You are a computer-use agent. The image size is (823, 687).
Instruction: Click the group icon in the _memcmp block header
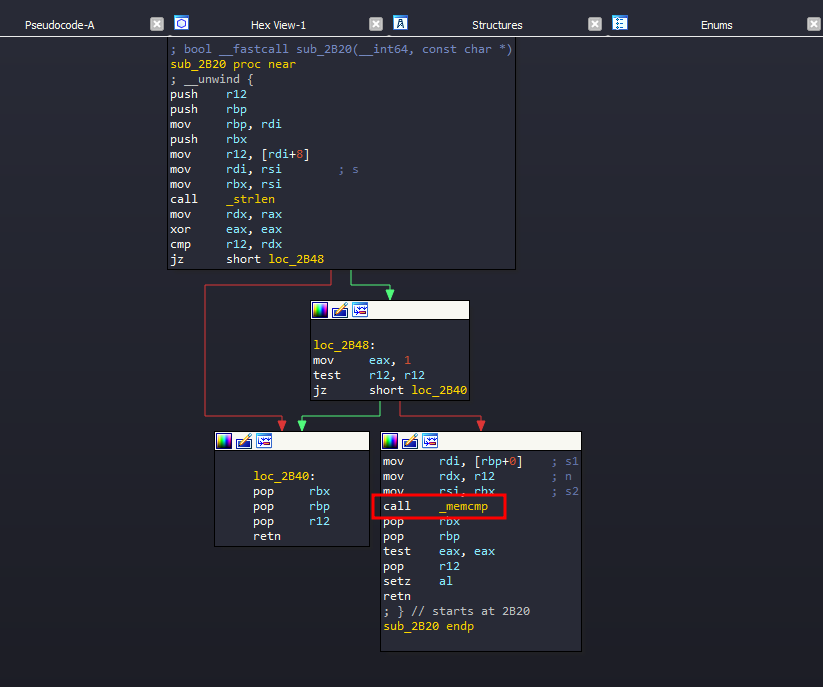pyautogui.click(x=430, y=441)
